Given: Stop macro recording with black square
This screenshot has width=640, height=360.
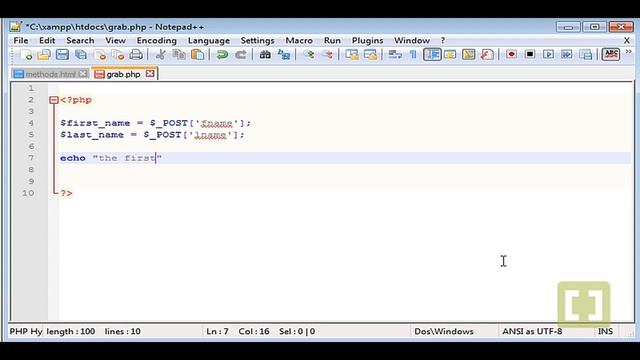Looking at the screenshot, I should pyautogui.click(x=530, y=55).
